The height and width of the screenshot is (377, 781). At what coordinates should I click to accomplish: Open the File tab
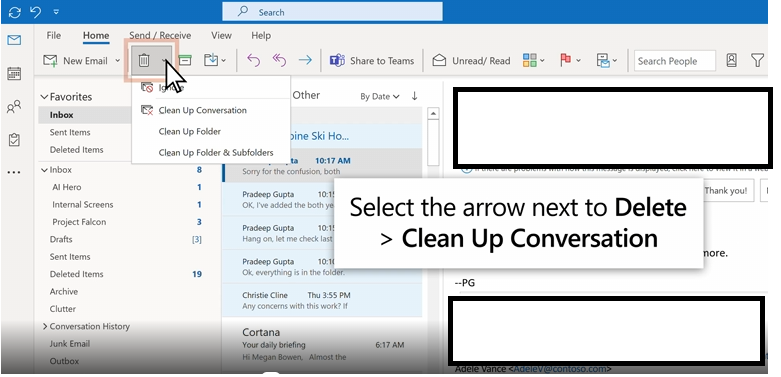53,35
